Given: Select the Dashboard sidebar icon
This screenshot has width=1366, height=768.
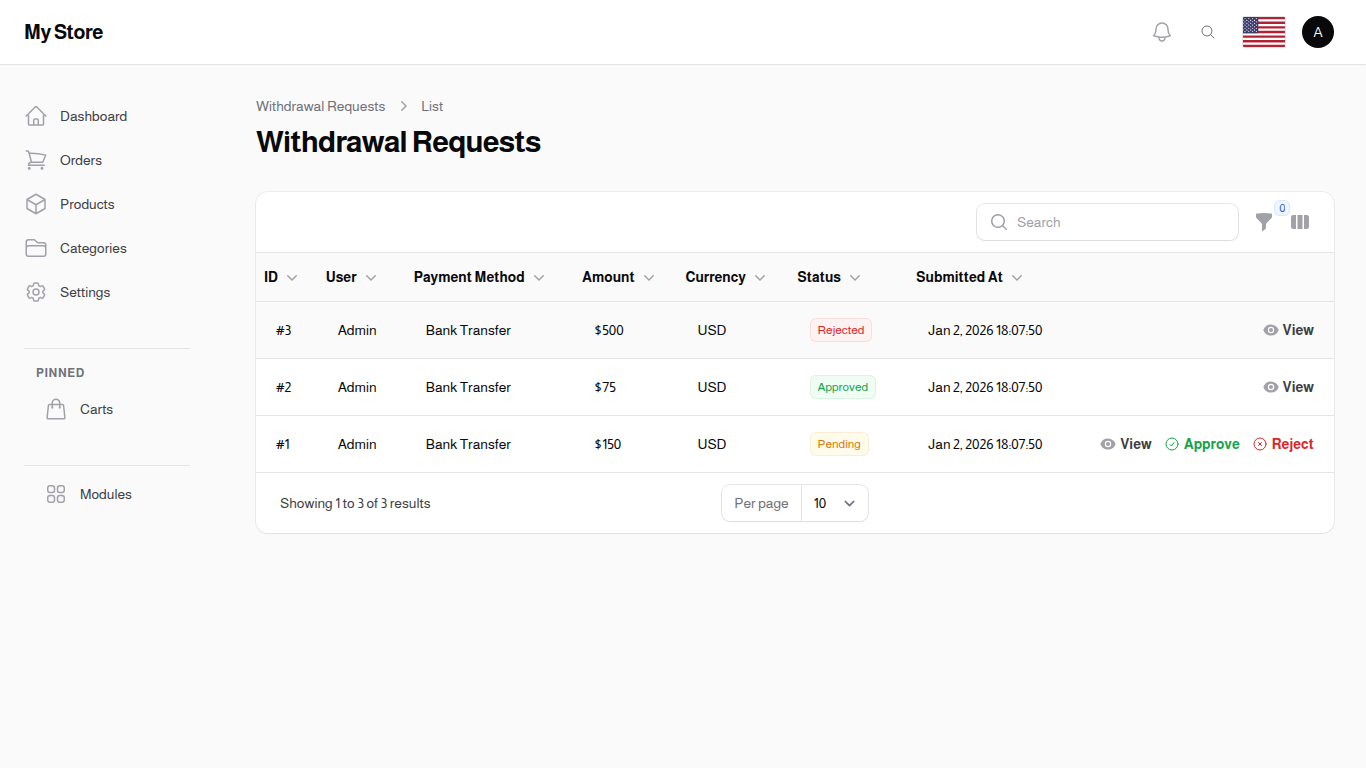Looking at the screenshot, I should tap(36, 116).
